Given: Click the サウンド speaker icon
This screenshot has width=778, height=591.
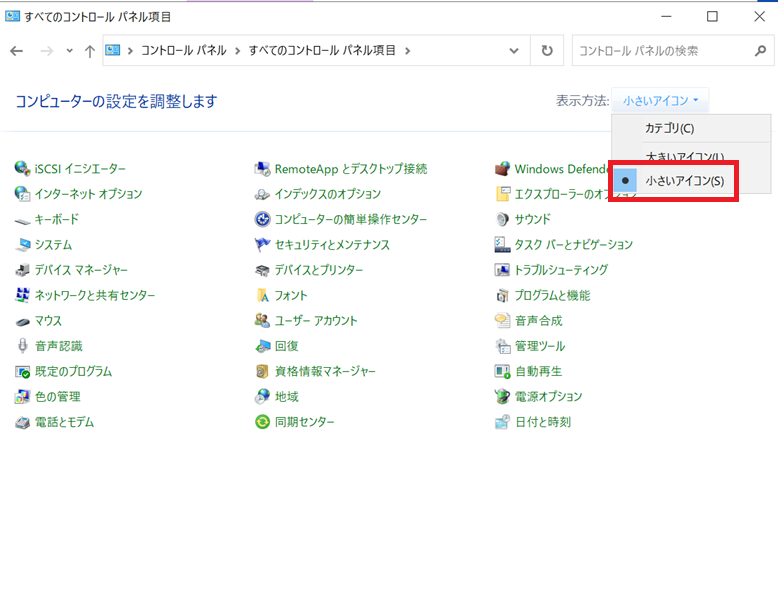Looking at the screenshot, I should [503, 219].
